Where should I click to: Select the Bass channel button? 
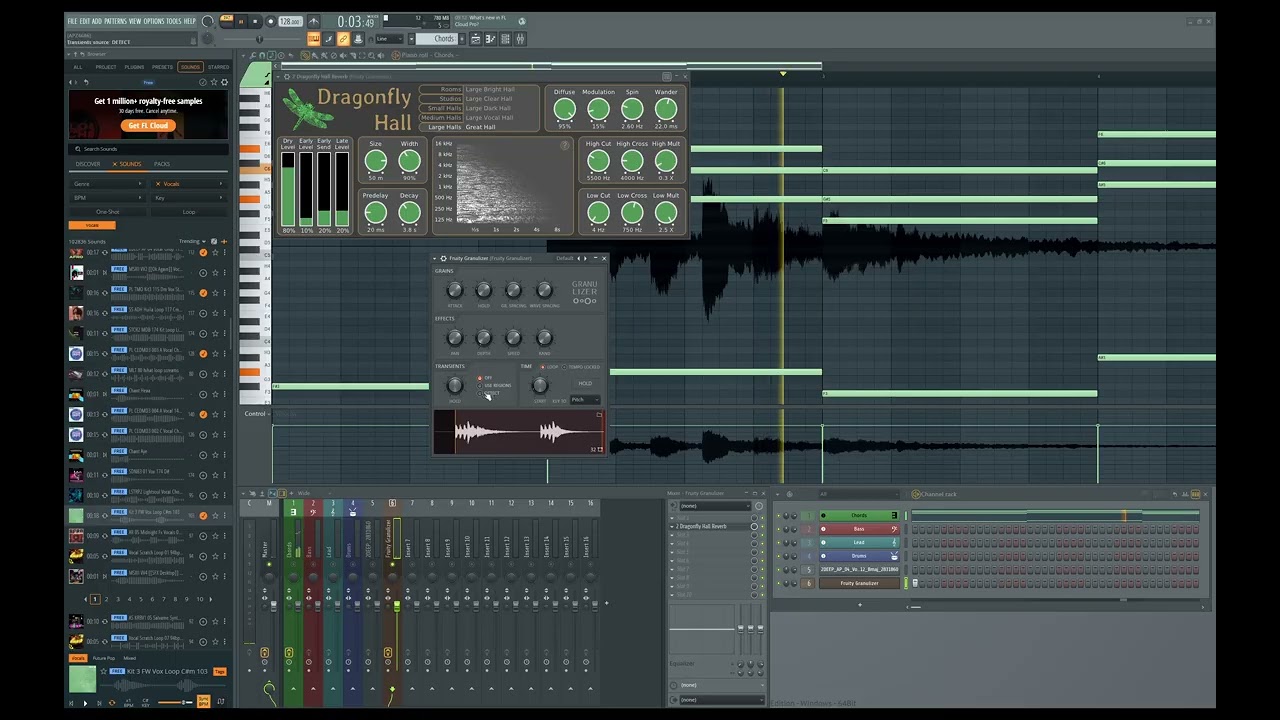[x=859, y=529]
